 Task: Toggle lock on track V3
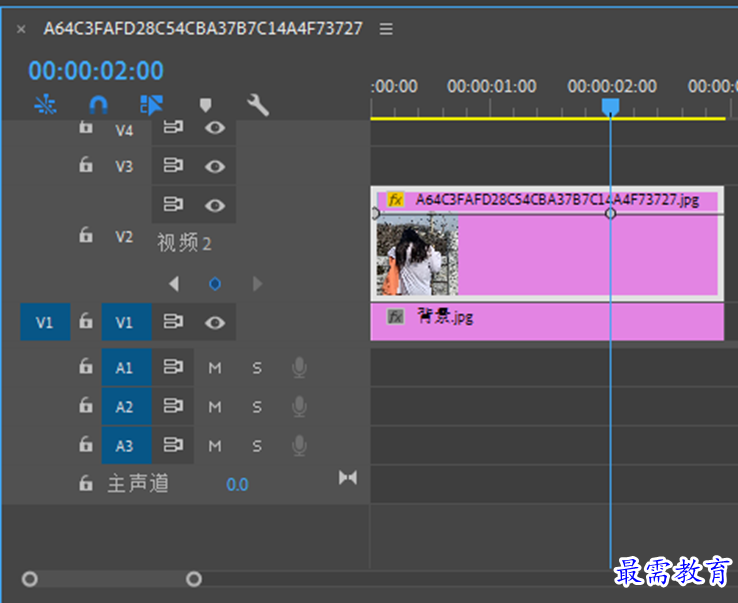coord(86,165)
